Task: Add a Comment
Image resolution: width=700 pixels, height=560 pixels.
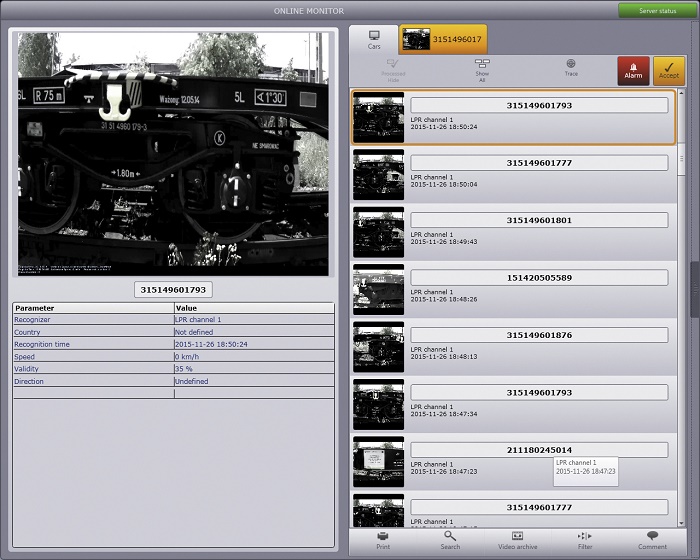Action: [652, 540]
